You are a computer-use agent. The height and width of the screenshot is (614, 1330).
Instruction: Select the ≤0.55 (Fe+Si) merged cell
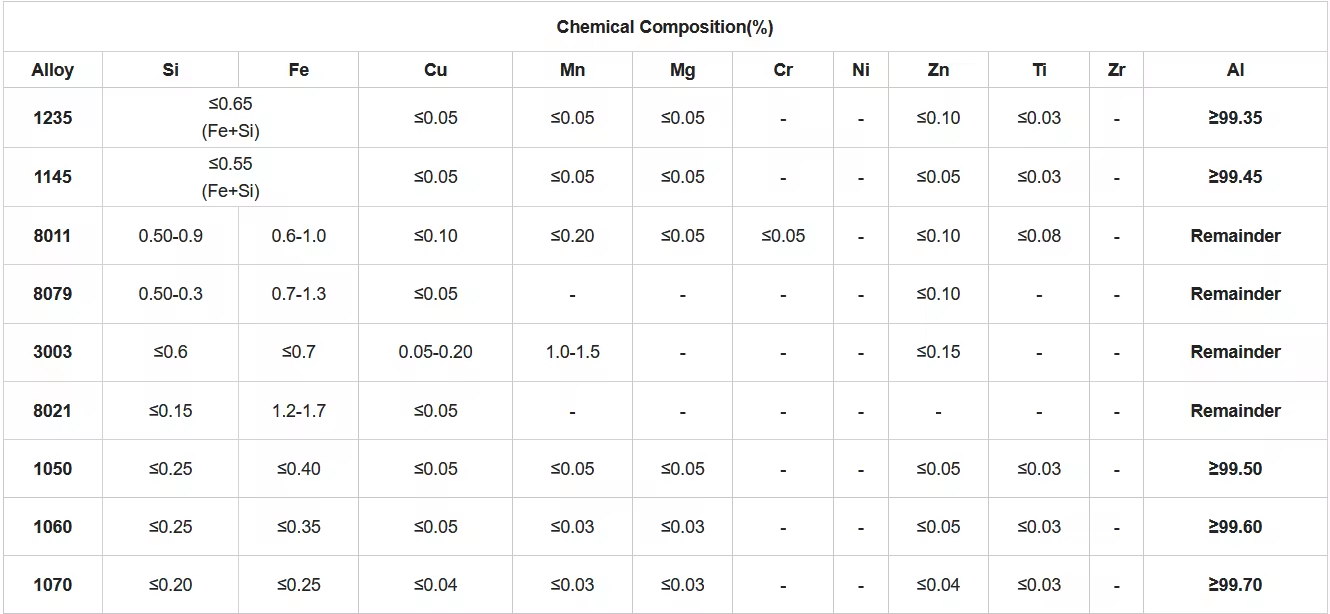pyautogui.click(x=230, y=177)
